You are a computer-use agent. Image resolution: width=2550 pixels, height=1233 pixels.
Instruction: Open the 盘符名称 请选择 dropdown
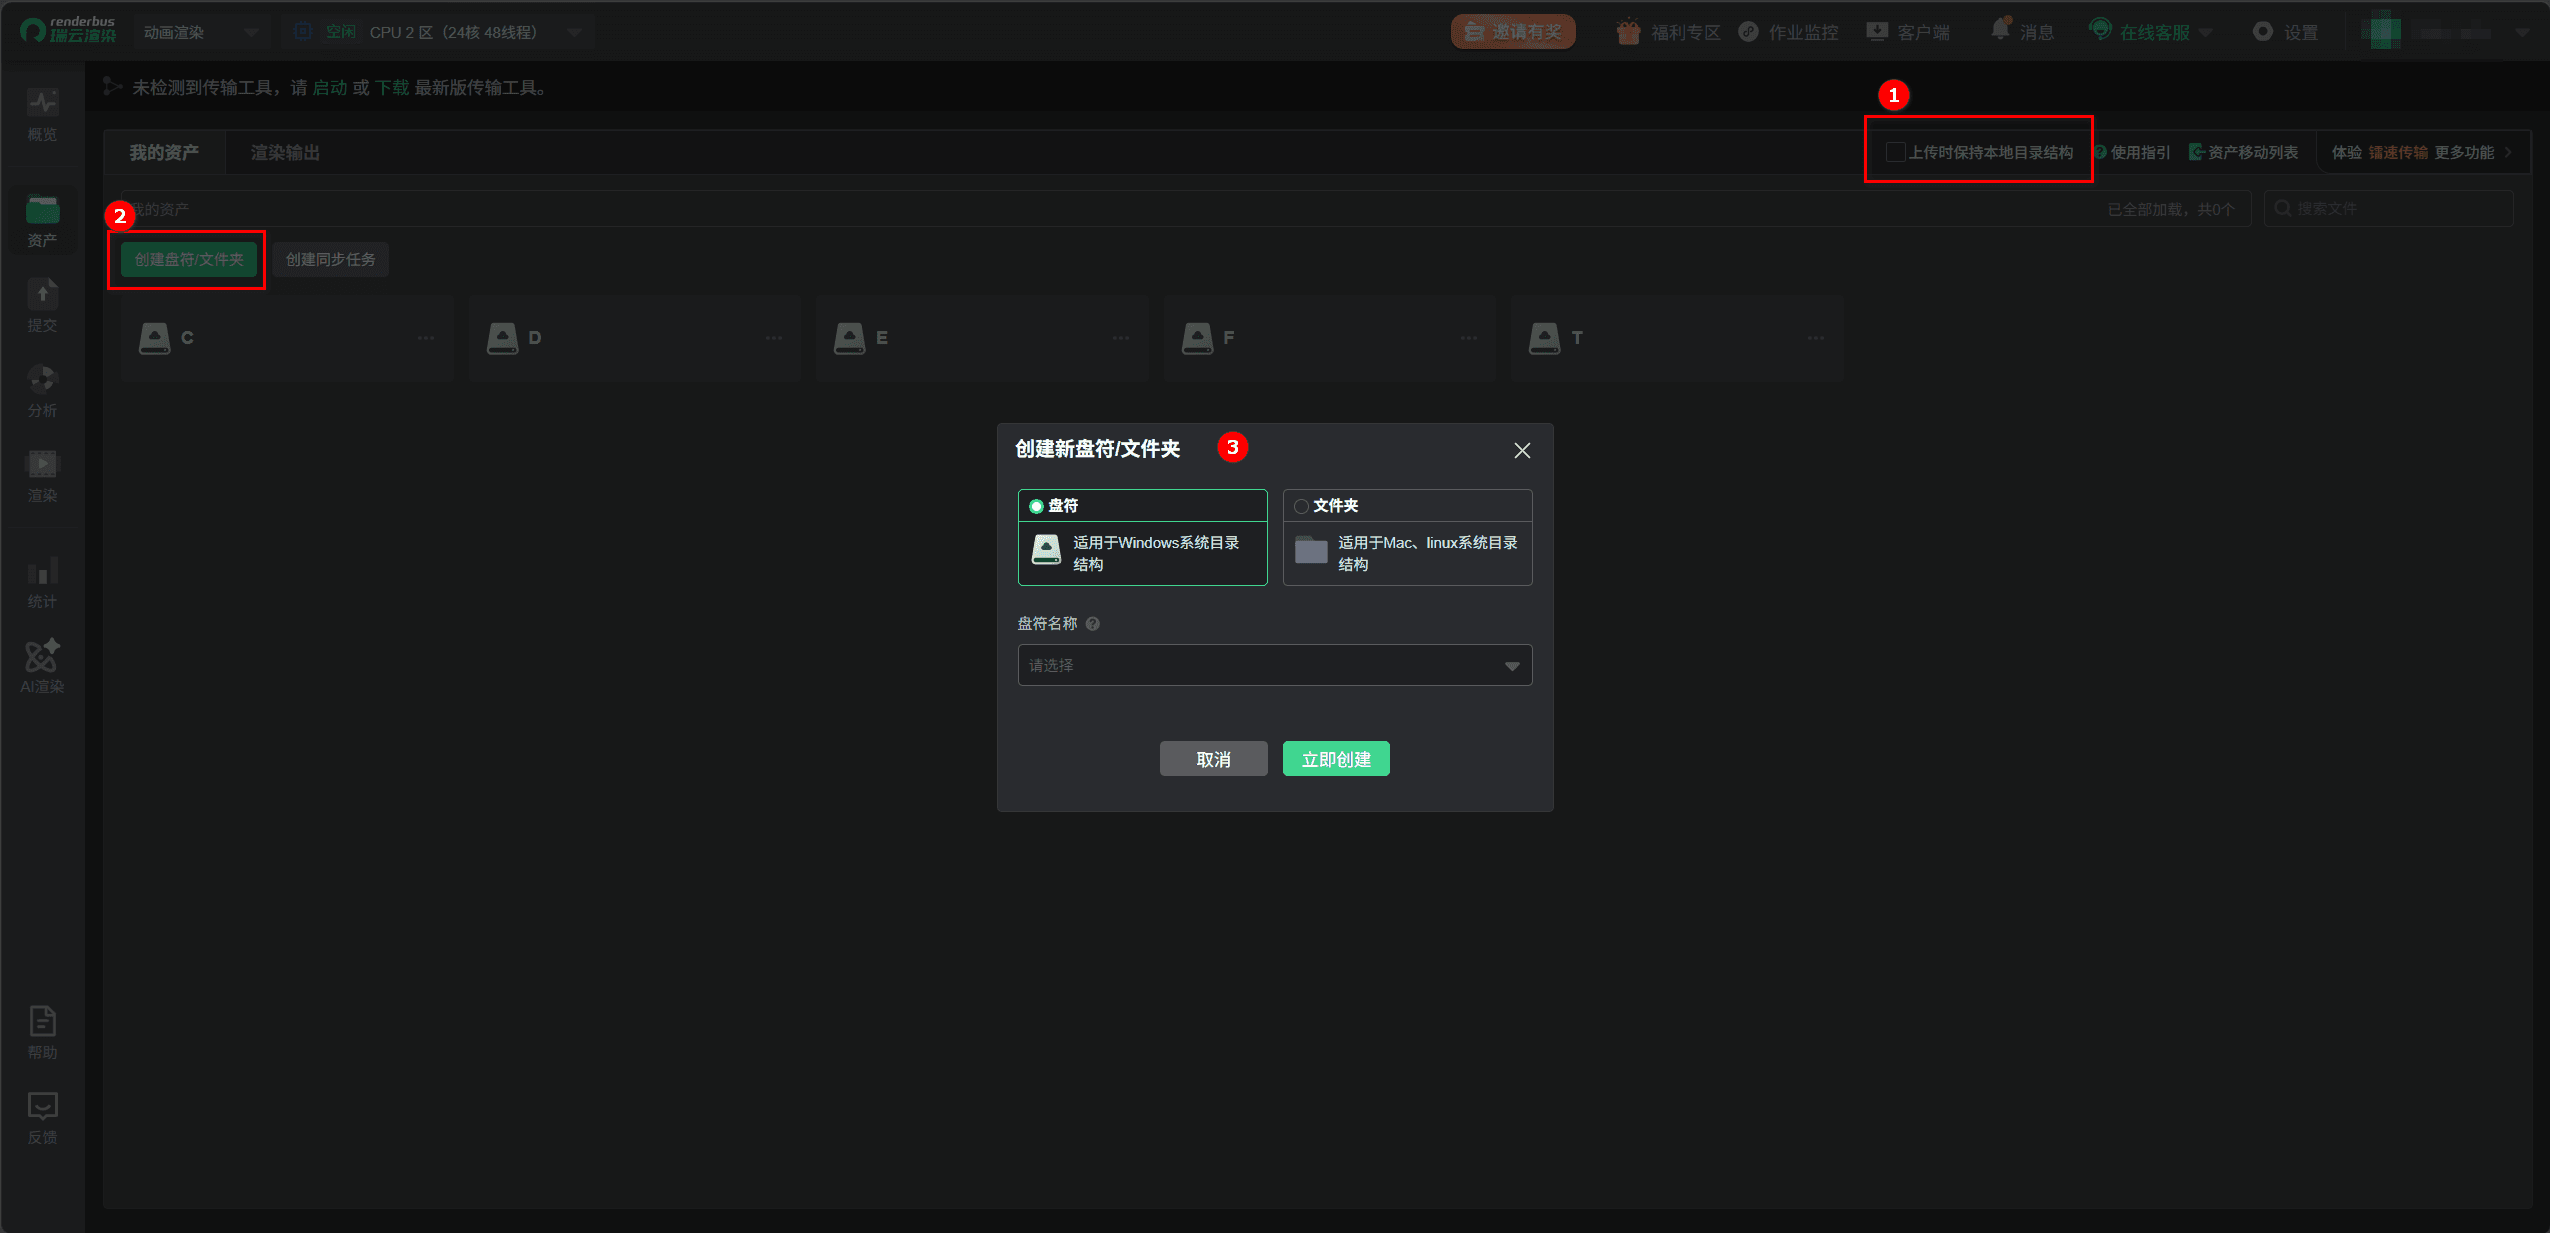(x=1275, y=665)
